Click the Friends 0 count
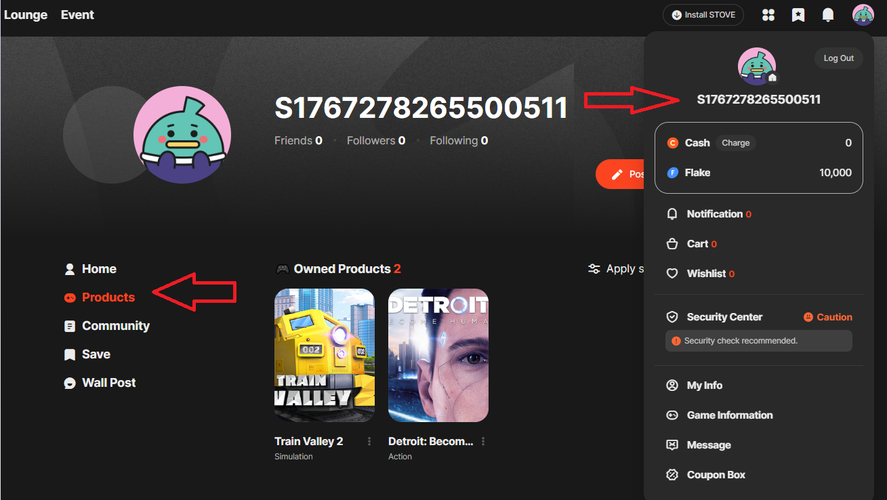 pyautogui.click(x=298, y=140)
